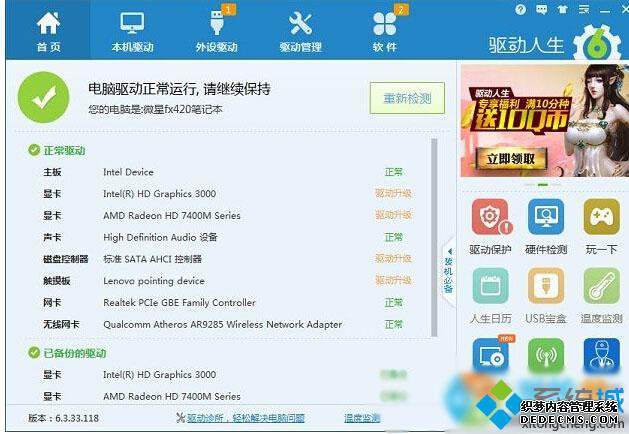This screenshot has width=629, height=434.
Task: Open the New monitor-and-disc tool icon
Action: (491, 355)
